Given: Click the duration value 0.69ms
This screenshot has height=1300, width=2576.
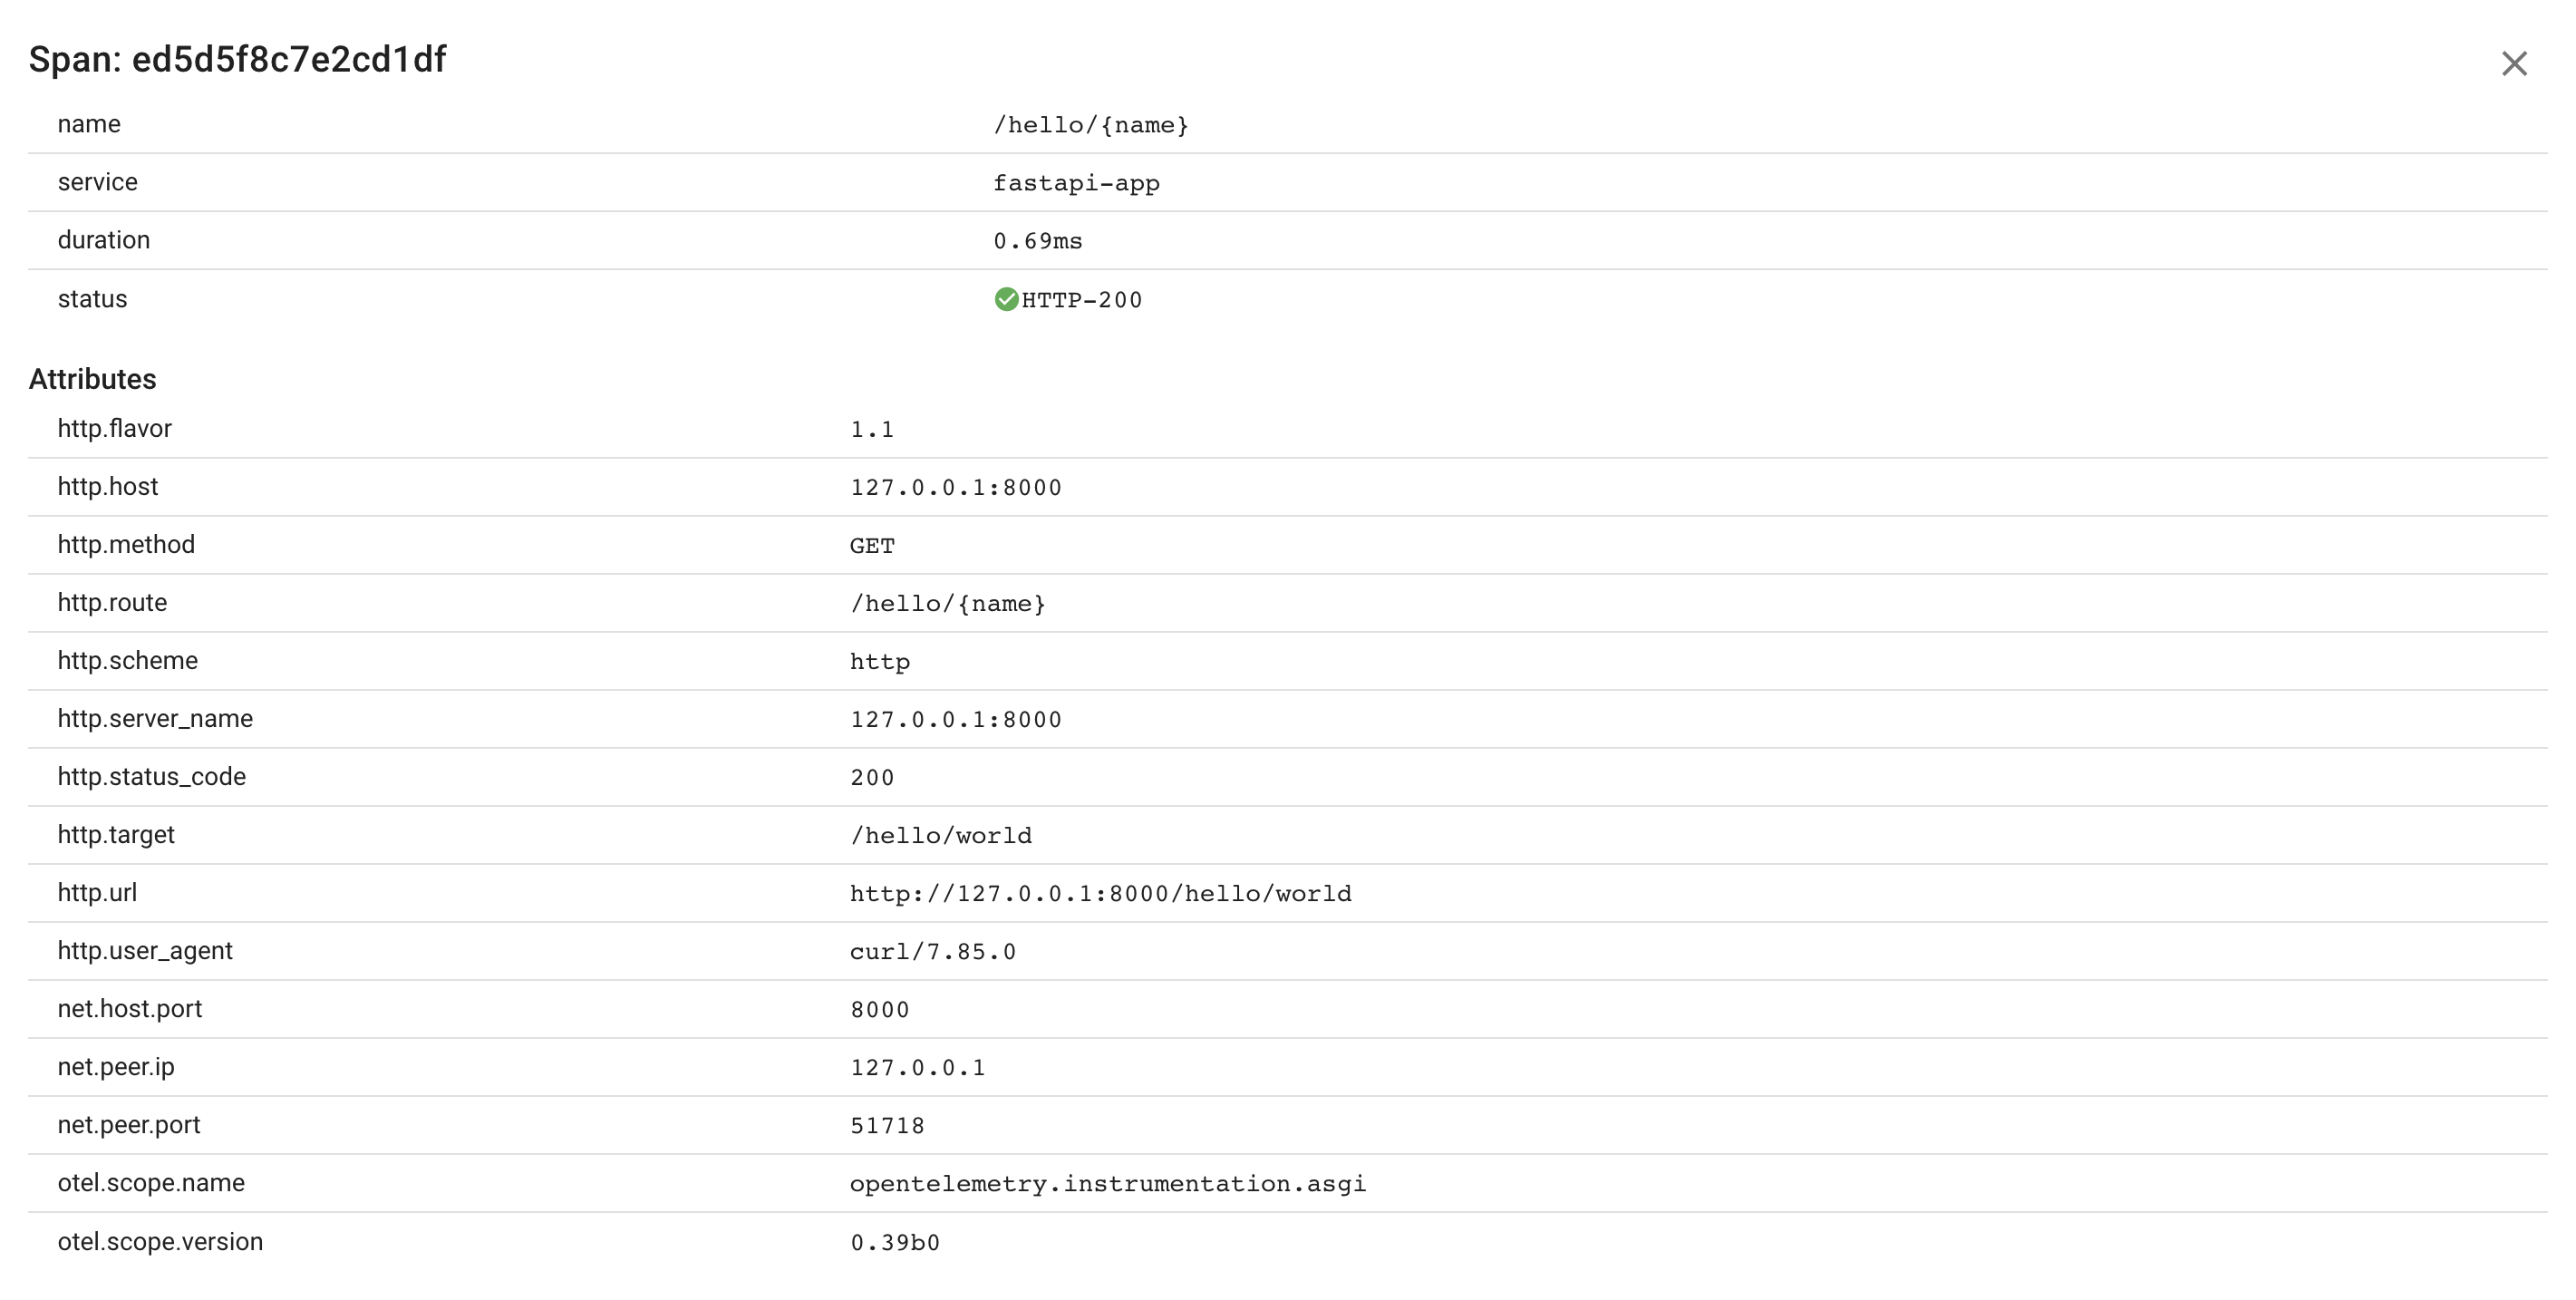Looking at the screenshot, I should point(1037,241).
